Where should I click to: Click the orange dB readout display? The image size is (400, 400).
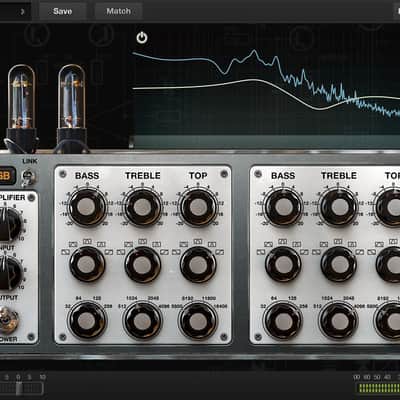pos(6,176)
